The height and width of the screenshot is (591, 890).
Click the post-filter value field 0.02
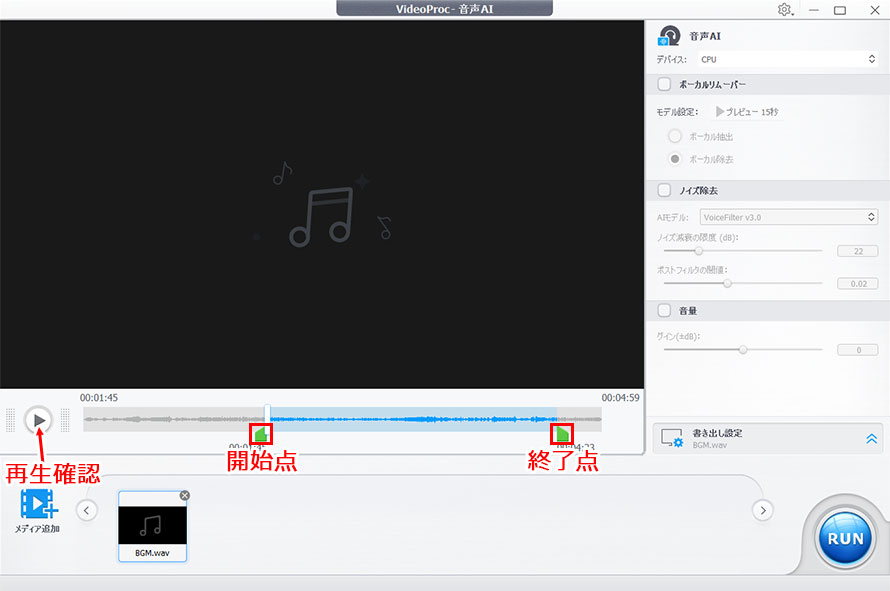858,283
